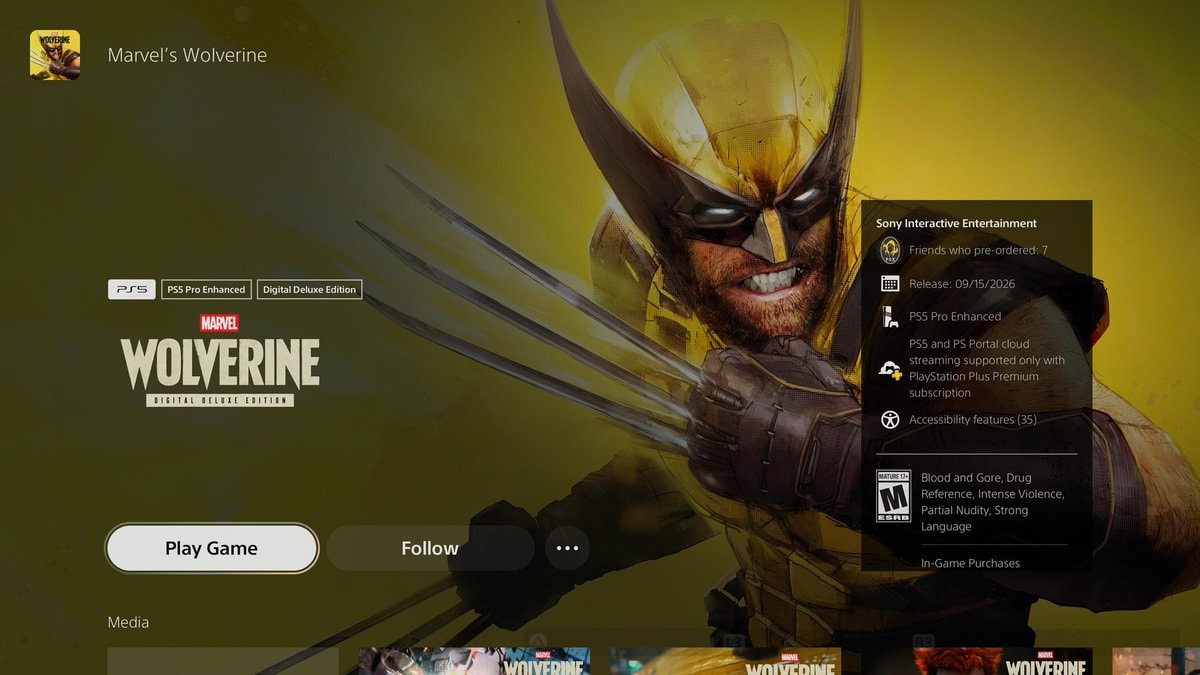Open 'Accessibility features (35)' entry

click(973, 420)
